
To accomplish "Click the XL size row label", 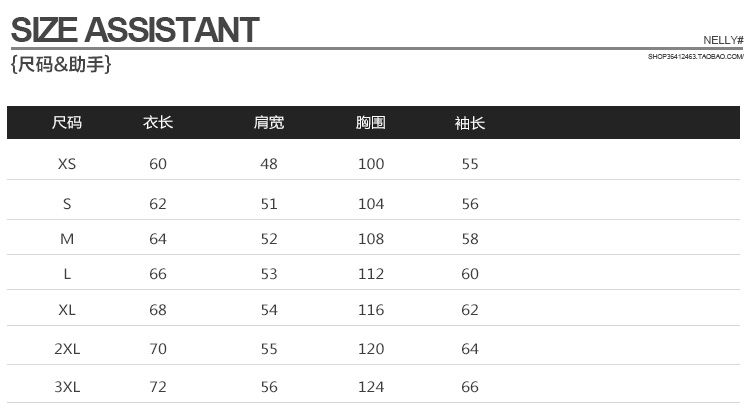I will tap(67, 310).
